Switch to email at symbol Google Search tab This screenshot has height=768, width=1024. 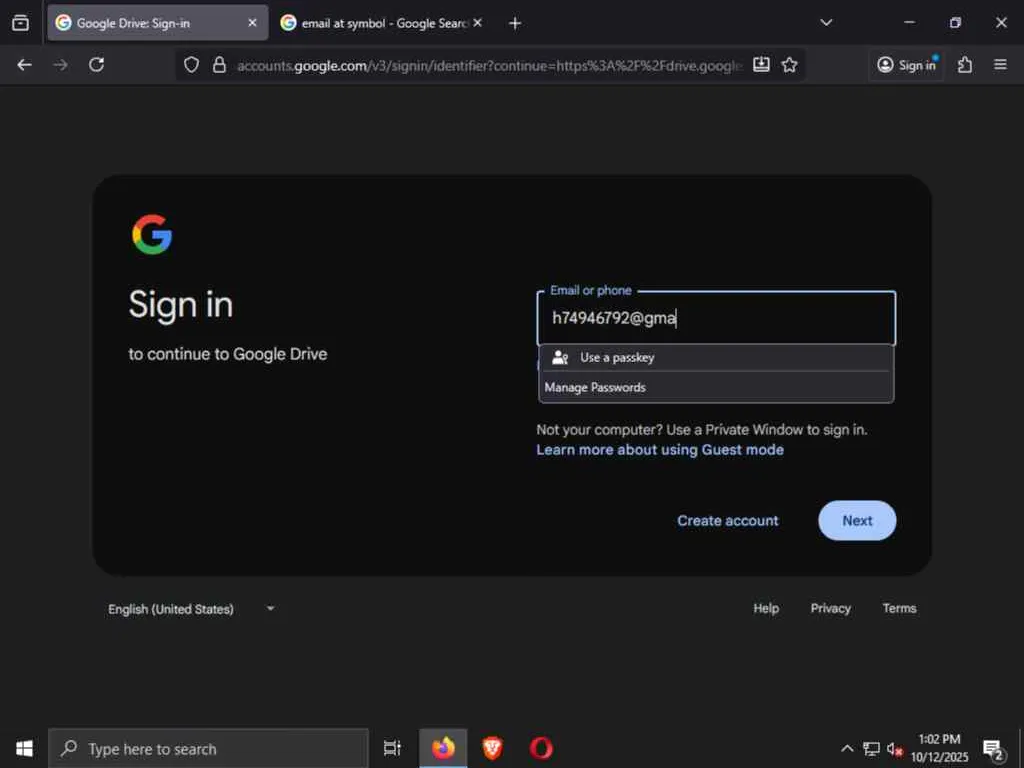tap(382, 23)
